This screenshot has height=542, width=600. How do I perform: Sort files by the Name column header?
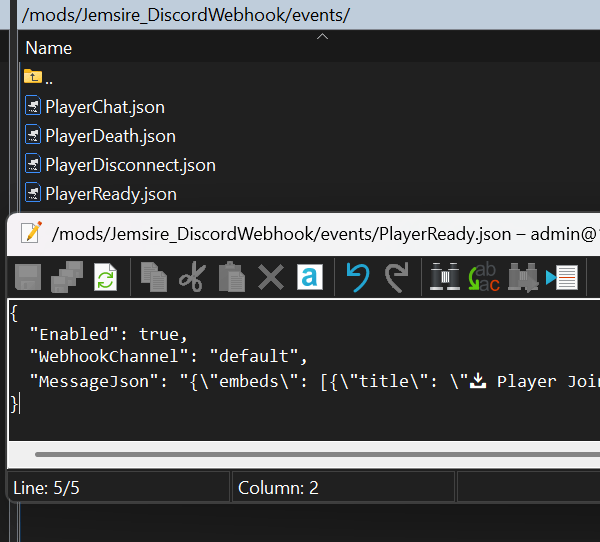[x=49, y=48]
